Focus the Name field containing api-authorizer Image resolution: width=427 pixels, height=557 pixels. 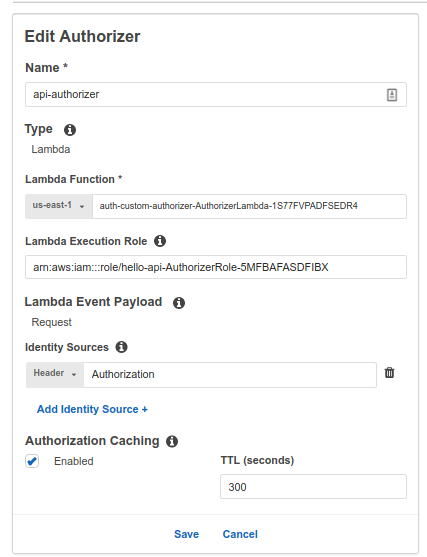tap(216, 94)
